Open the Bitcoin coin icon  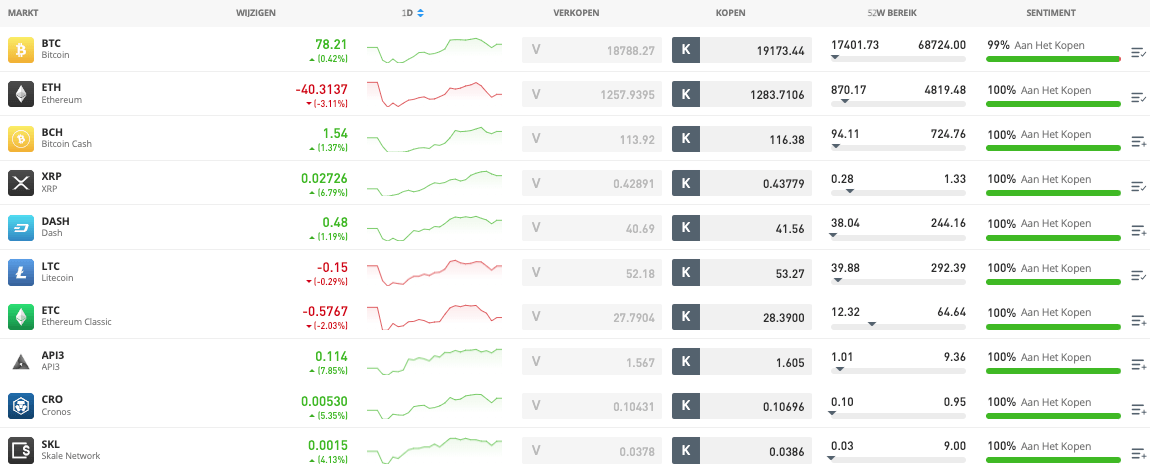pyautogui.click(x=21, y=50)
